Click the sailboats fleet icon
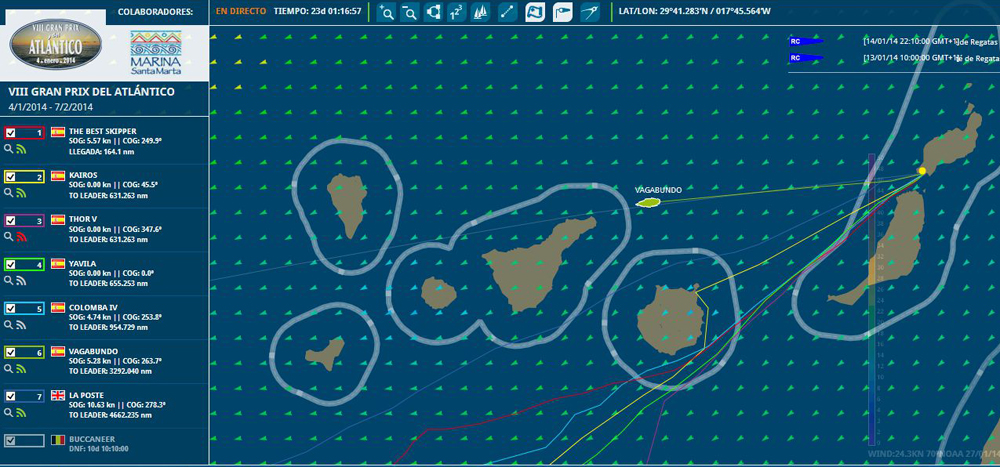This screenshot has width=1000, height=467. [x=481, y=12]
